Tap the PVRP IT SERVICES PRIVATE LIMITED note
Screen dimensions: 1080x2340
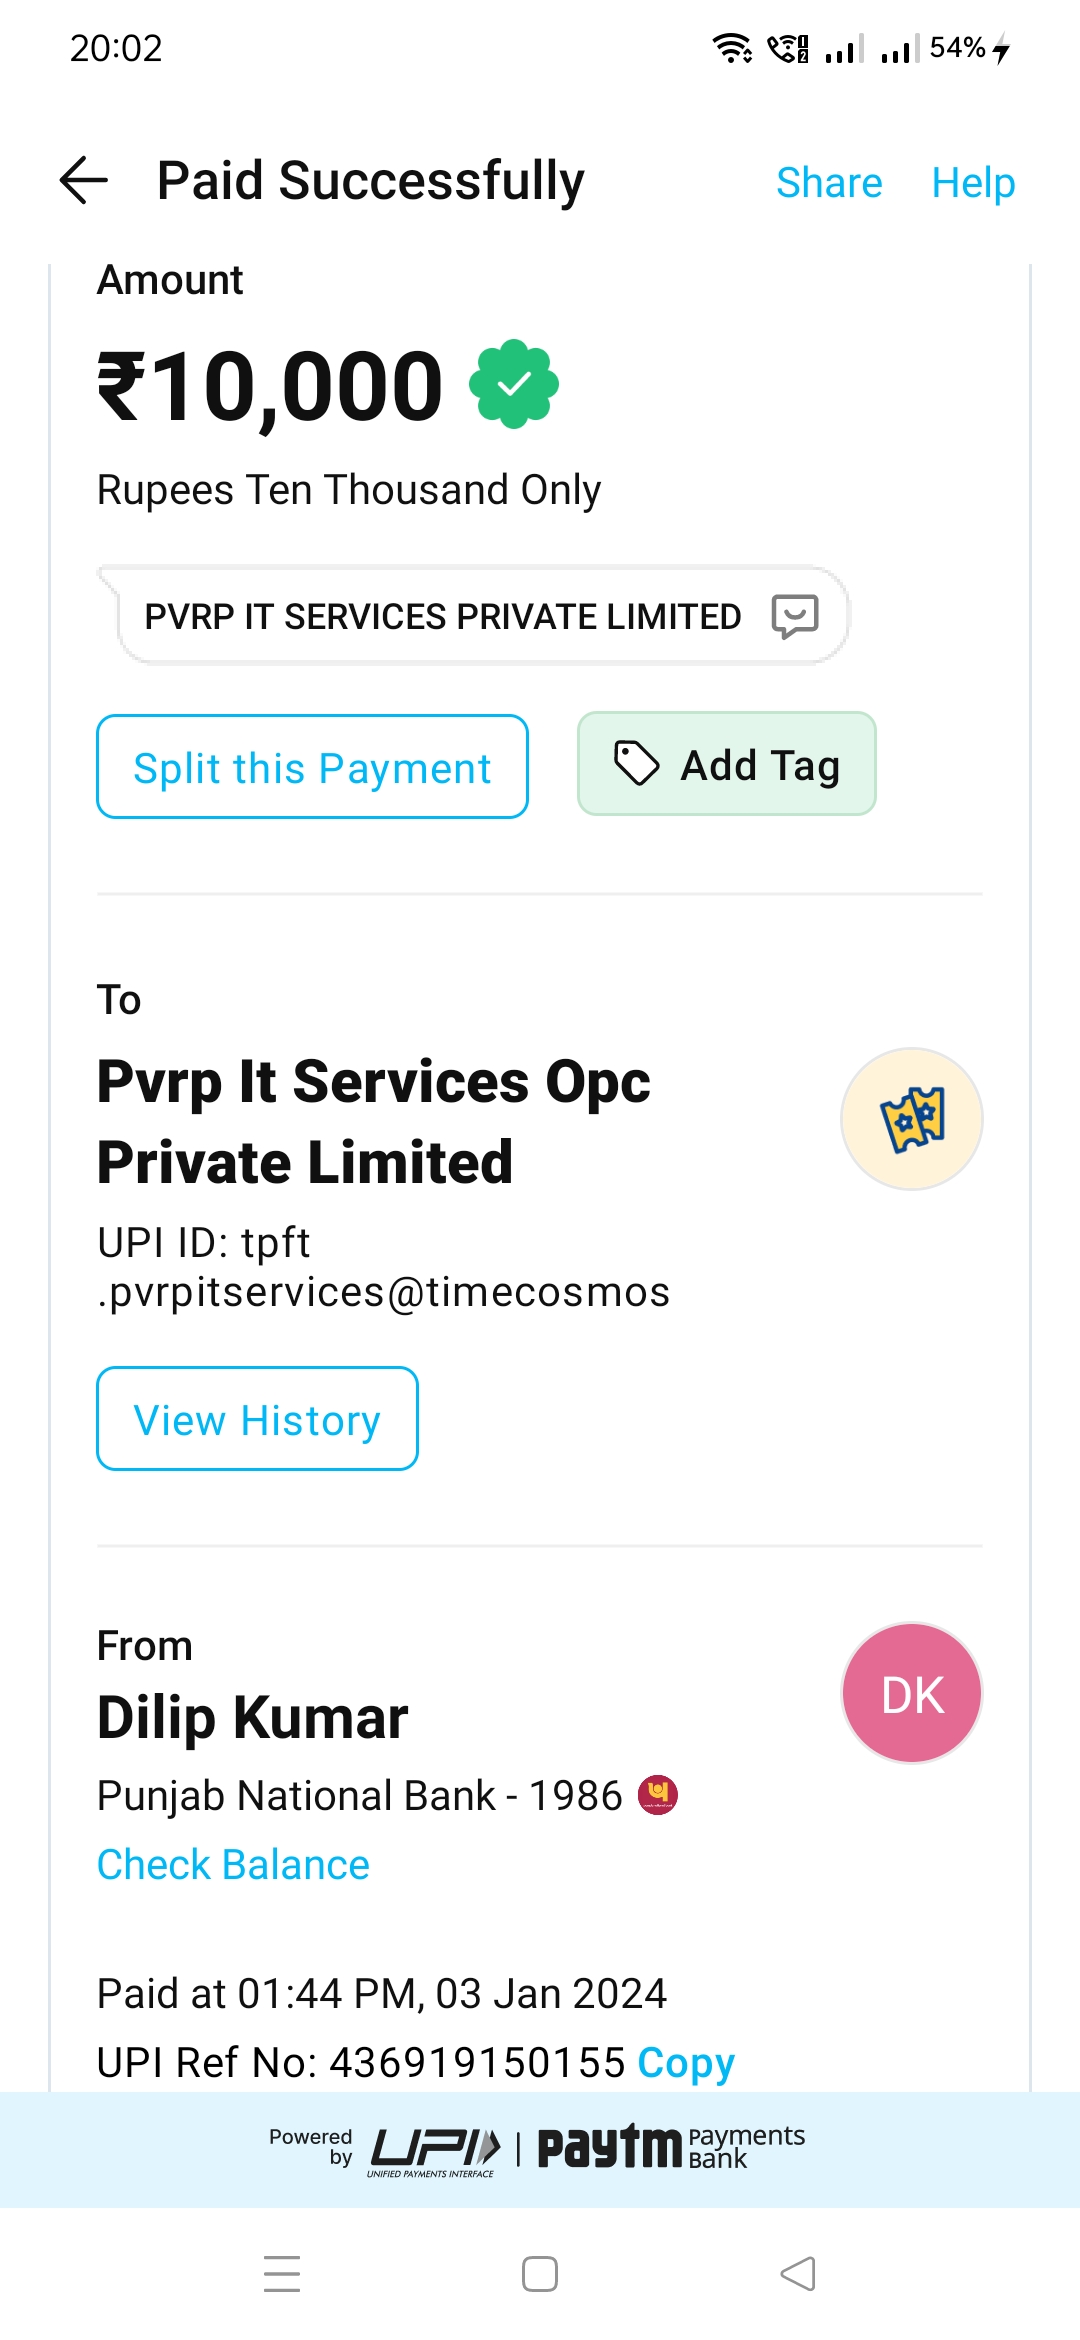[443, 616]
